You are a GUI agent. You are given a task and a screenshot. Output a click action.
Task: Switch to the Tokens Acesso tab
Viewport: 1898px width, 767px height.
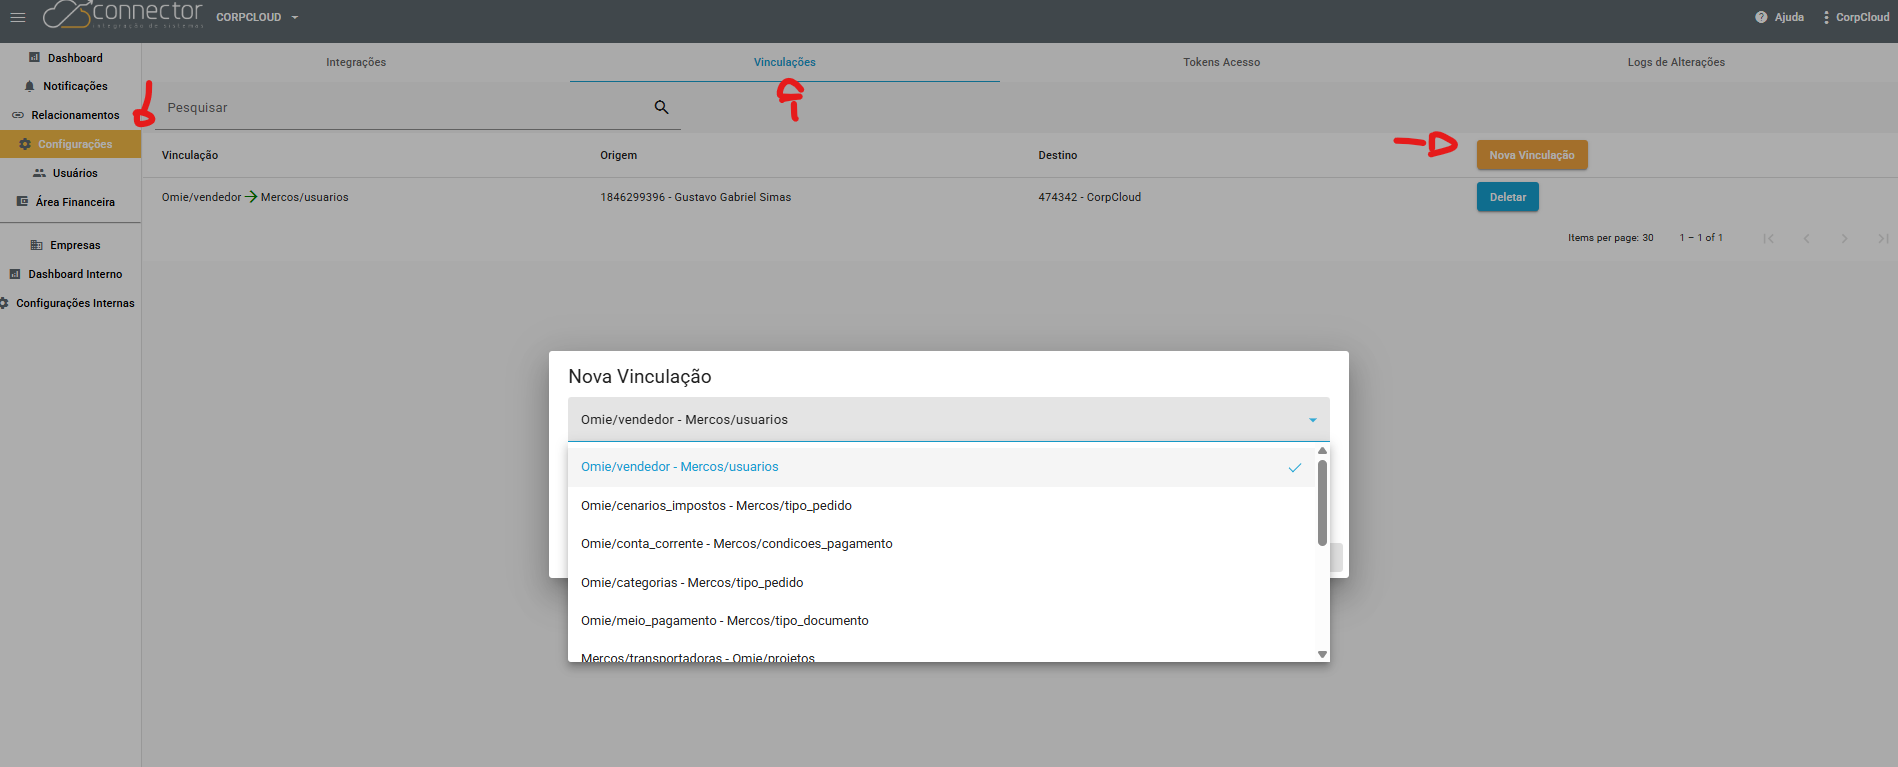pyautogui.click(x=1221, y=62)
